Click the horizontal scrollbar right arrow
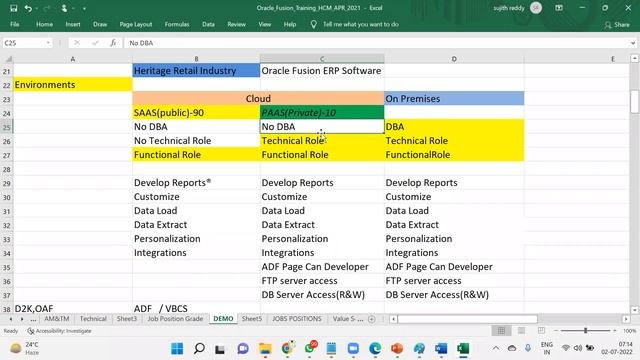The width and height of the screenshot is (640, 360). click(626, 319)
